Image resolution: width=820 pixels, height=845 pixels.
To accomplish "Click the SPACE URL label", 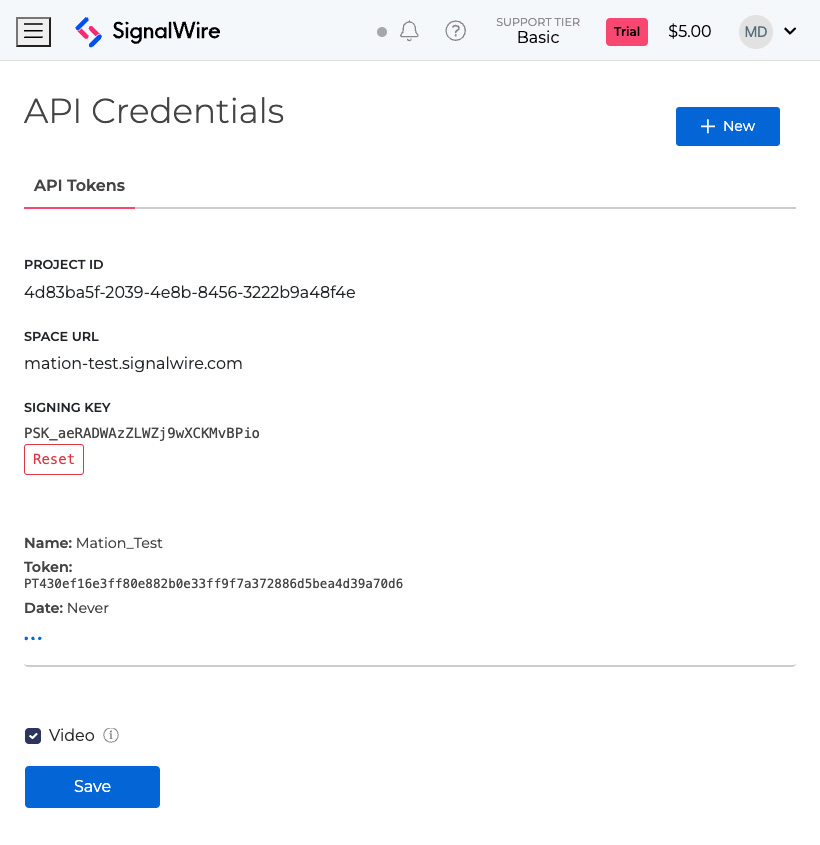I will coord(61,336).
